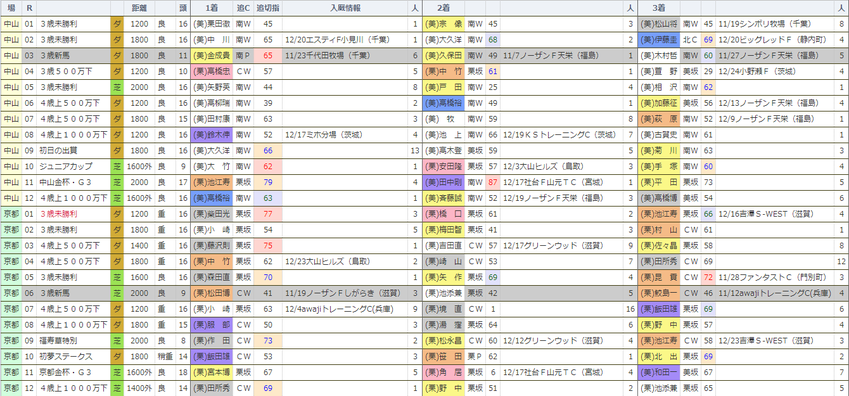Select trainer cell (栗)柴田光

click(212, 213)
